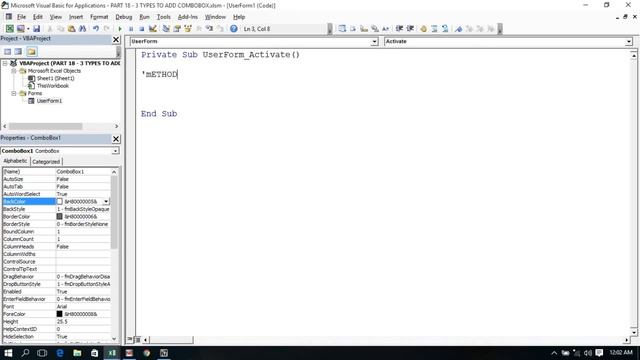This screenshot has height=360, width=640.
Task: Click the ForeColor black color swatch
Action: click(x=60, y=314)
